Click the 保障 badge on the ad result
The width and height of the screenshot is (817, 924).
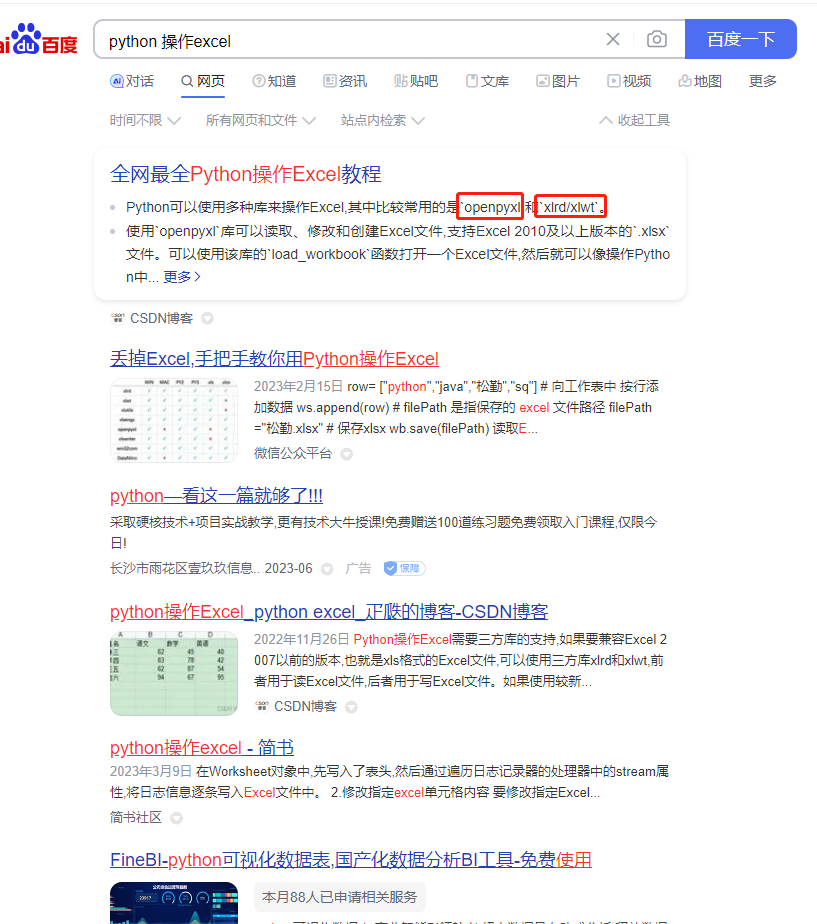(403, 567)
